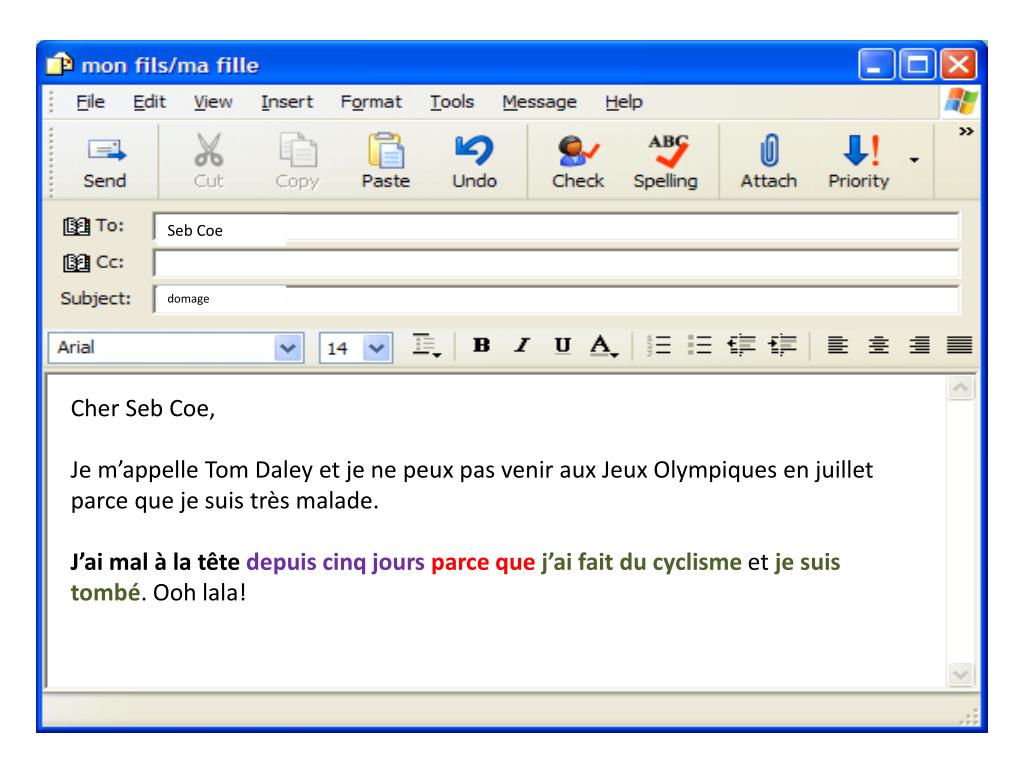Image resolution: width=1024 pixels, height=768 pixels.
Task: Open the To address book icon
Action: point(76,227)
